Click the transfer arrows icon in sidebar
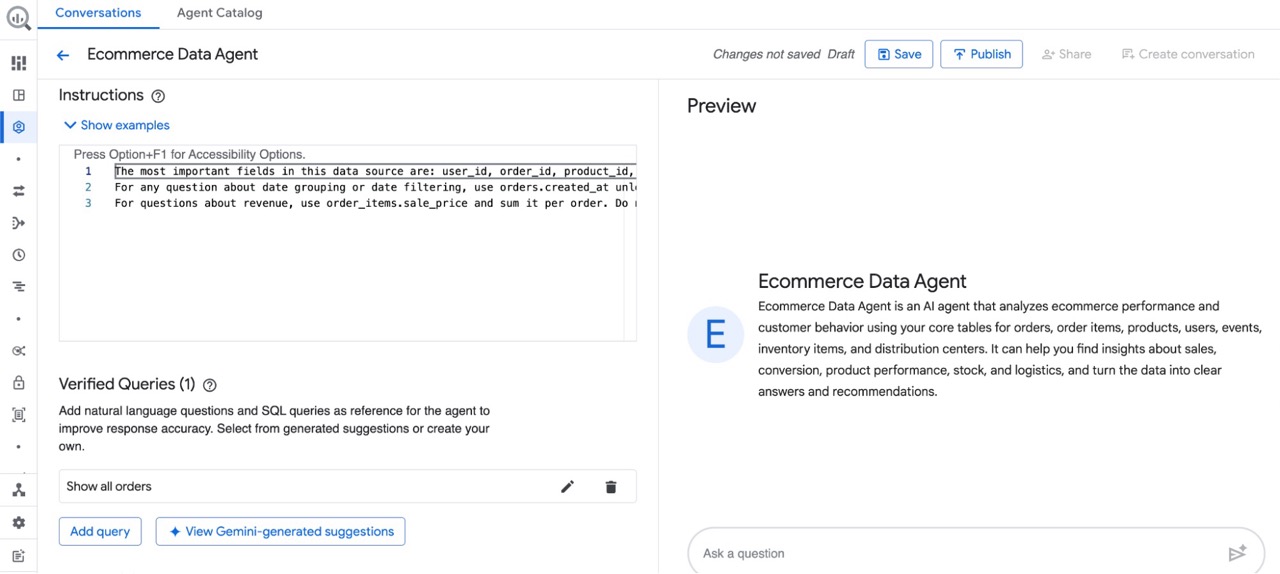This screenshot has width=1280, height=574. tap(18, 191)
